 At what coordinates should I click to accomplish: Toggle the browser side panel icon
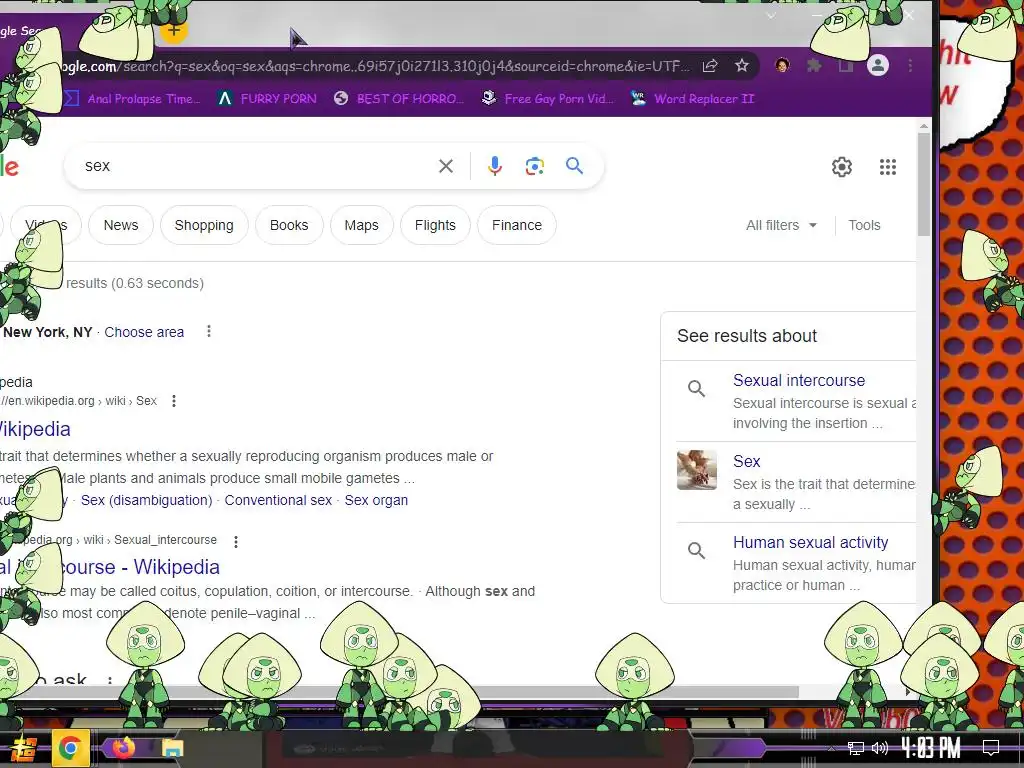(x=846, y=65)
